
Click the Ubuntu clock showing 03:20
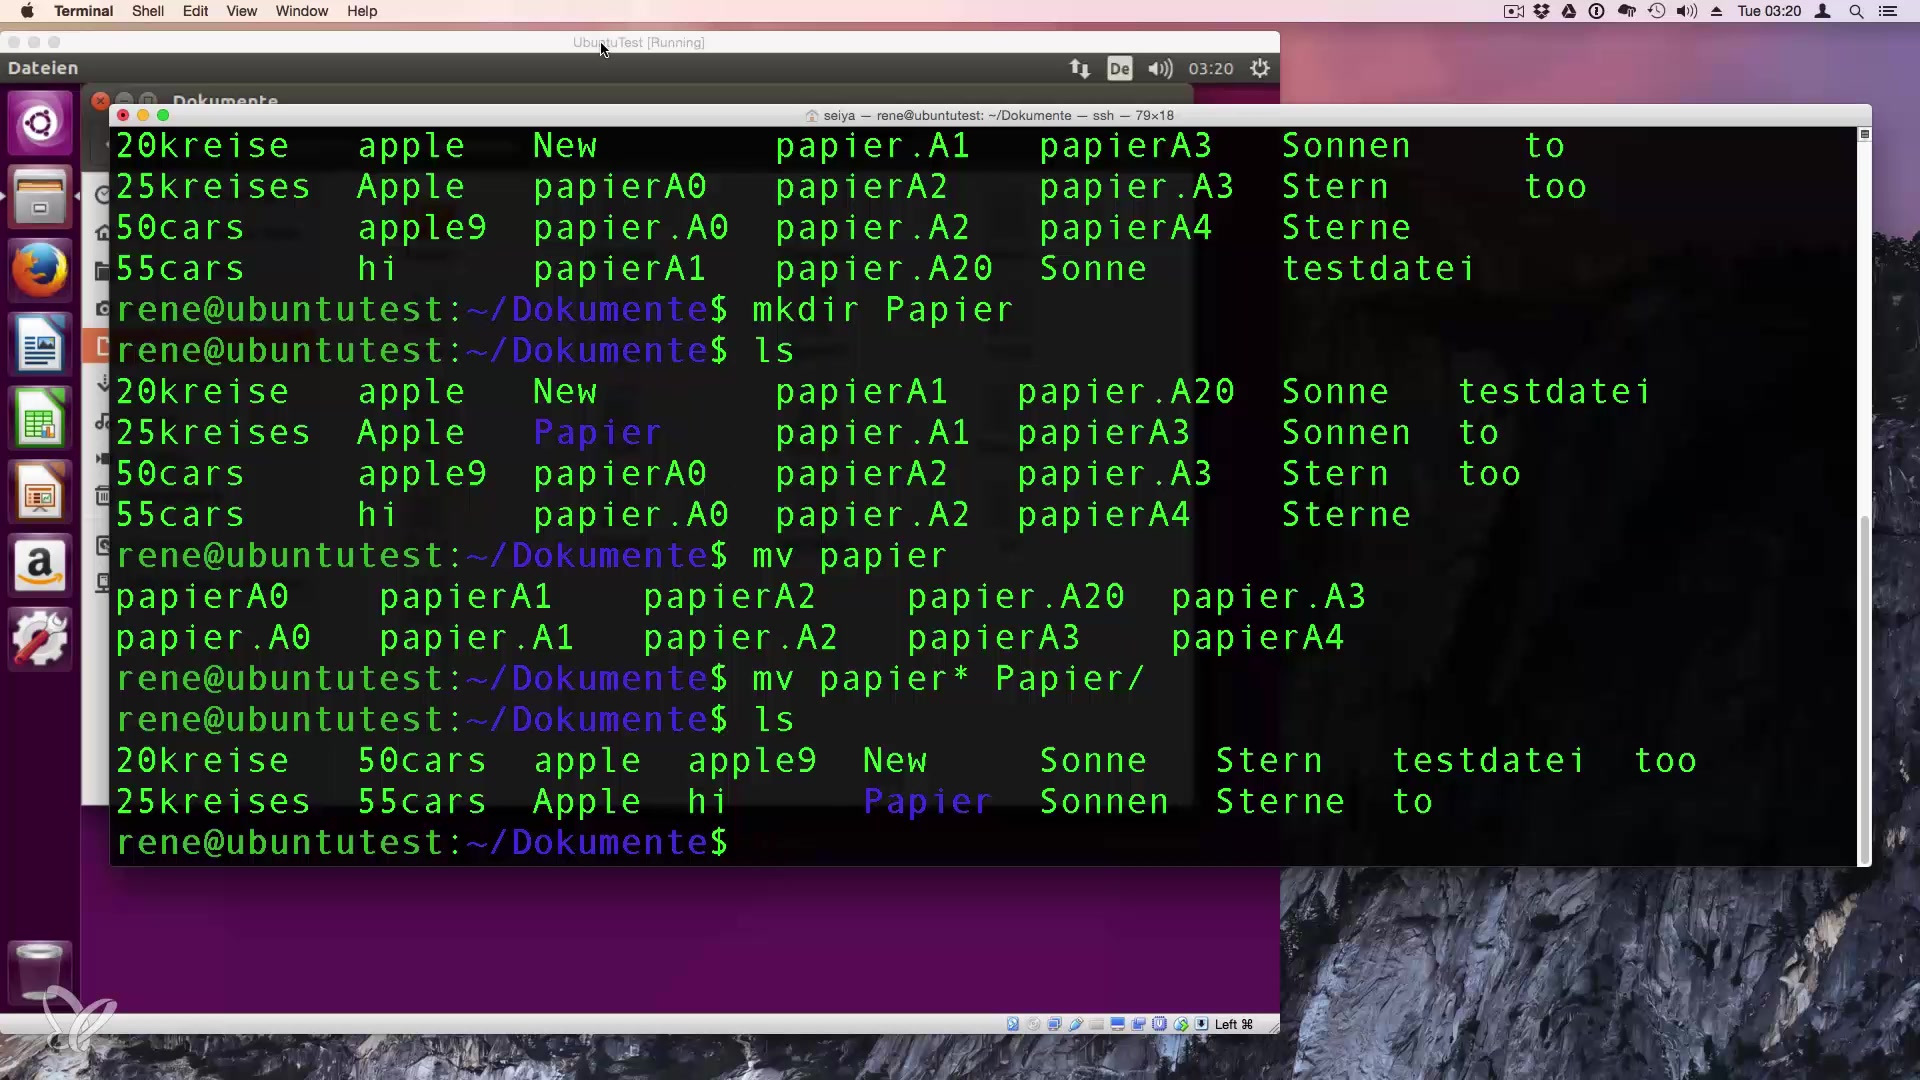(x=1210, y=69)
